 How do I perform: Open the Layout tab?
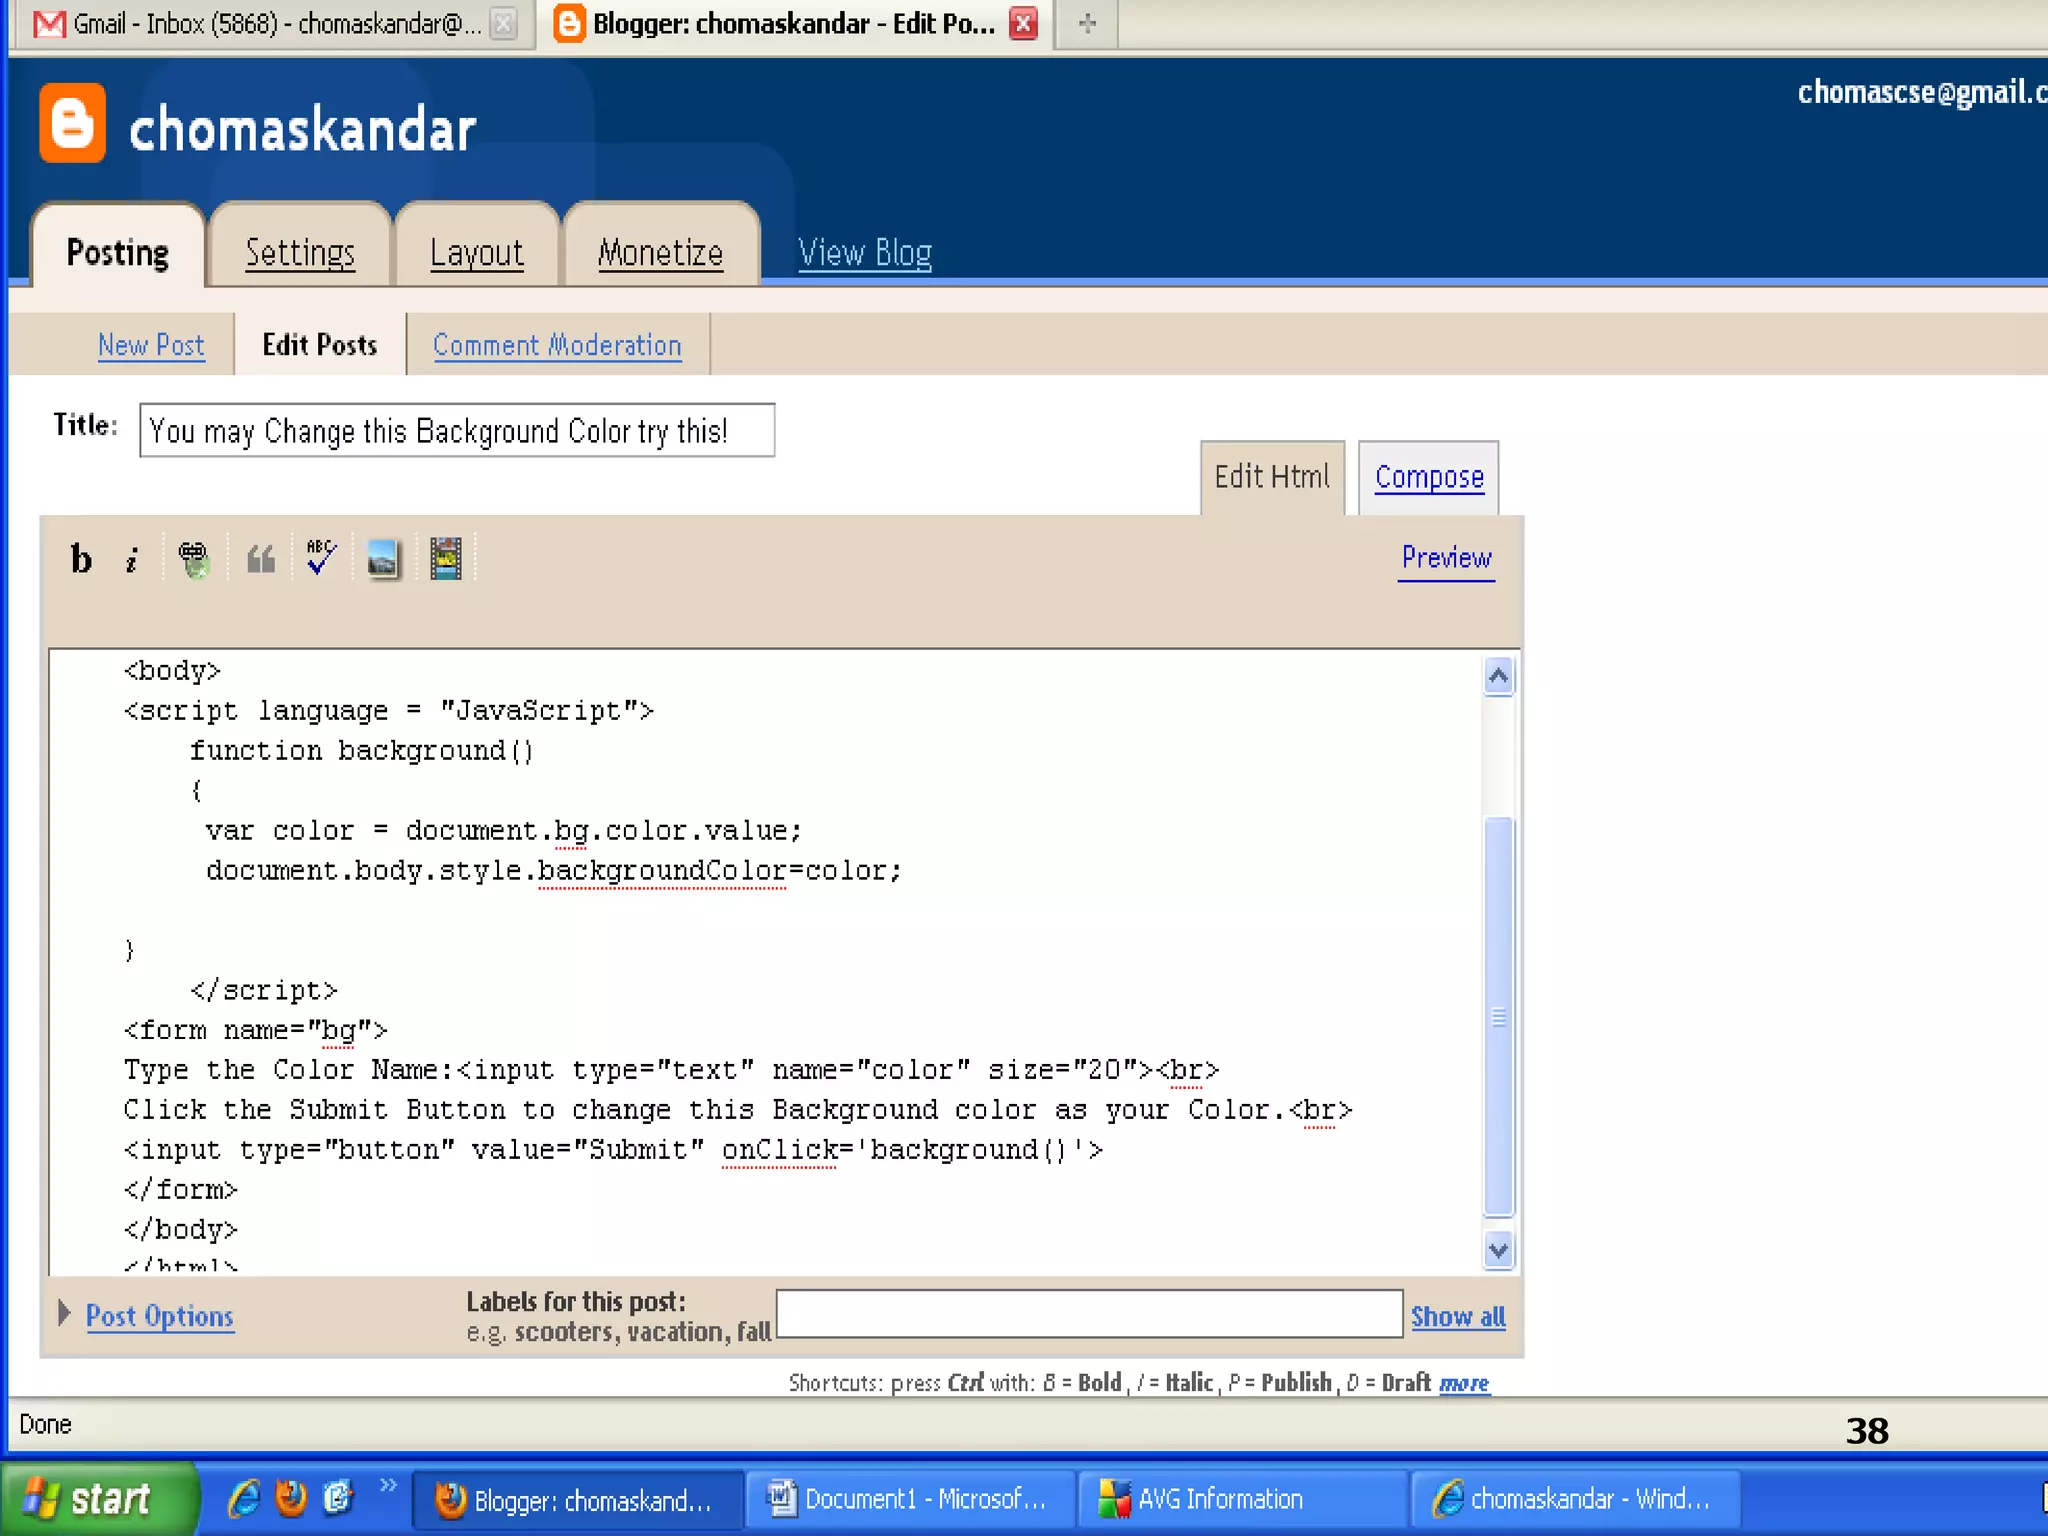click(476, 253)
